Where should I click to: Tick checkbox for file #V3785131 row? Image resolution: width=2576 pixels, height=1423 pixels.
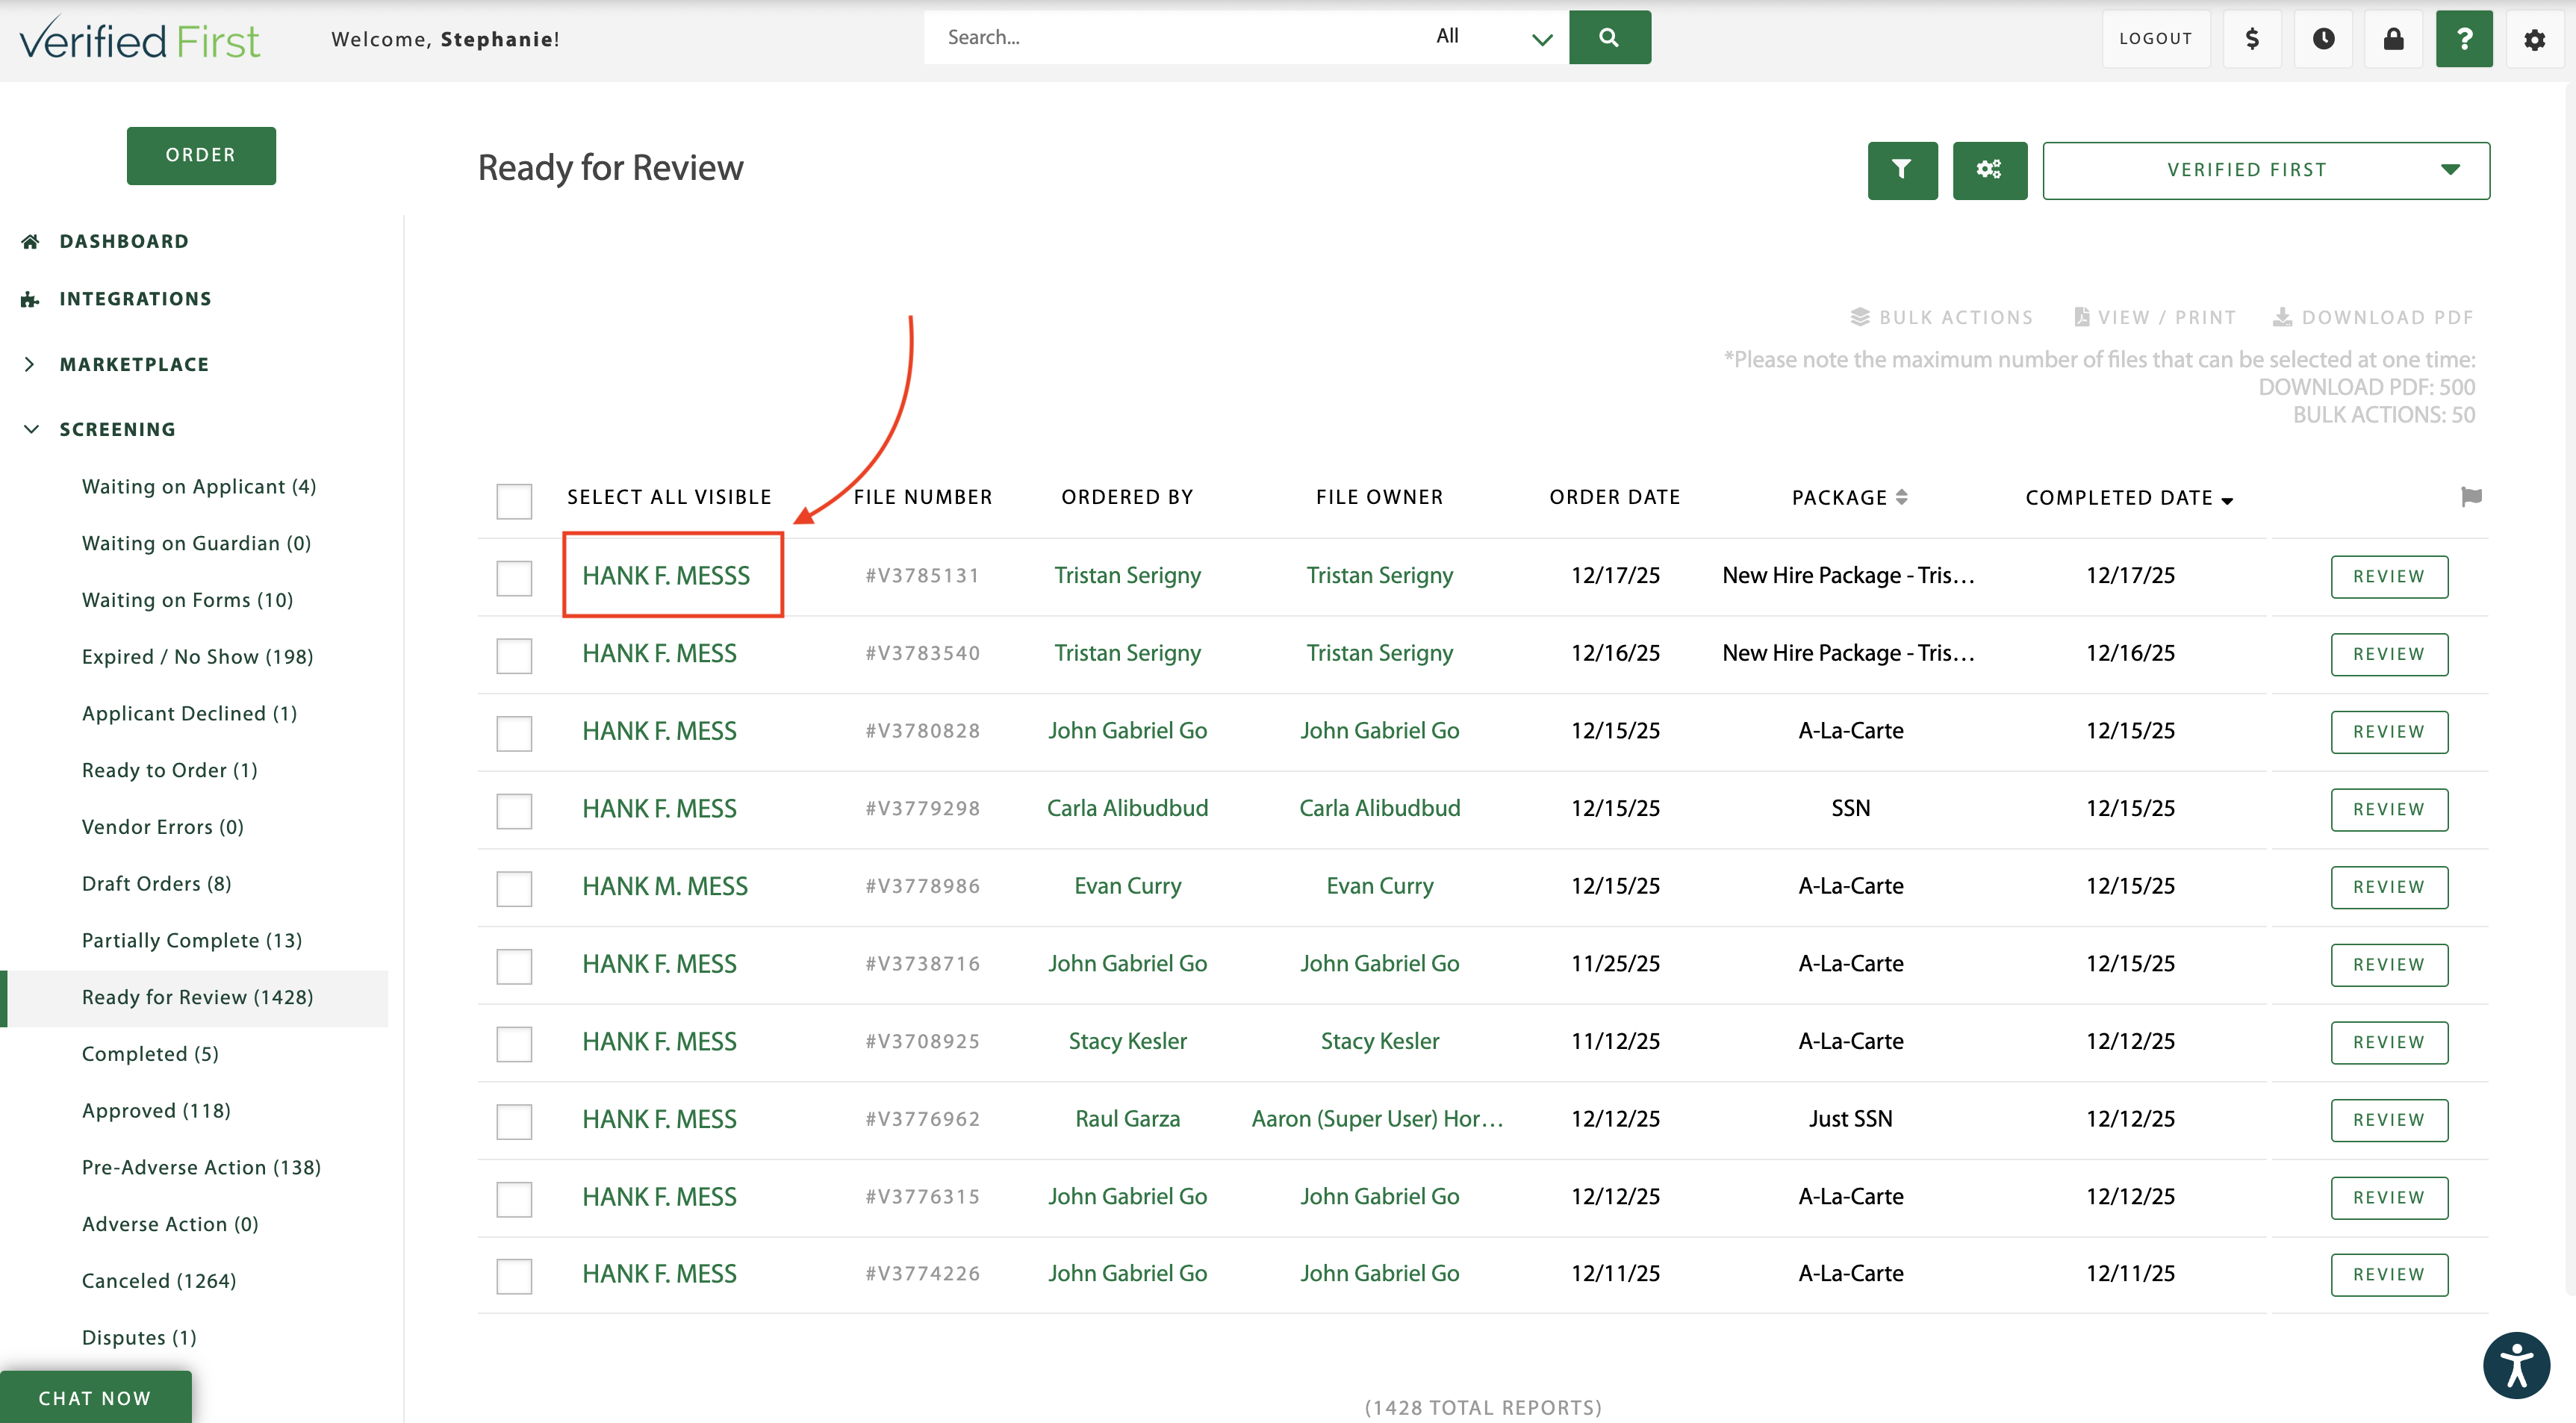pos(514,577)
